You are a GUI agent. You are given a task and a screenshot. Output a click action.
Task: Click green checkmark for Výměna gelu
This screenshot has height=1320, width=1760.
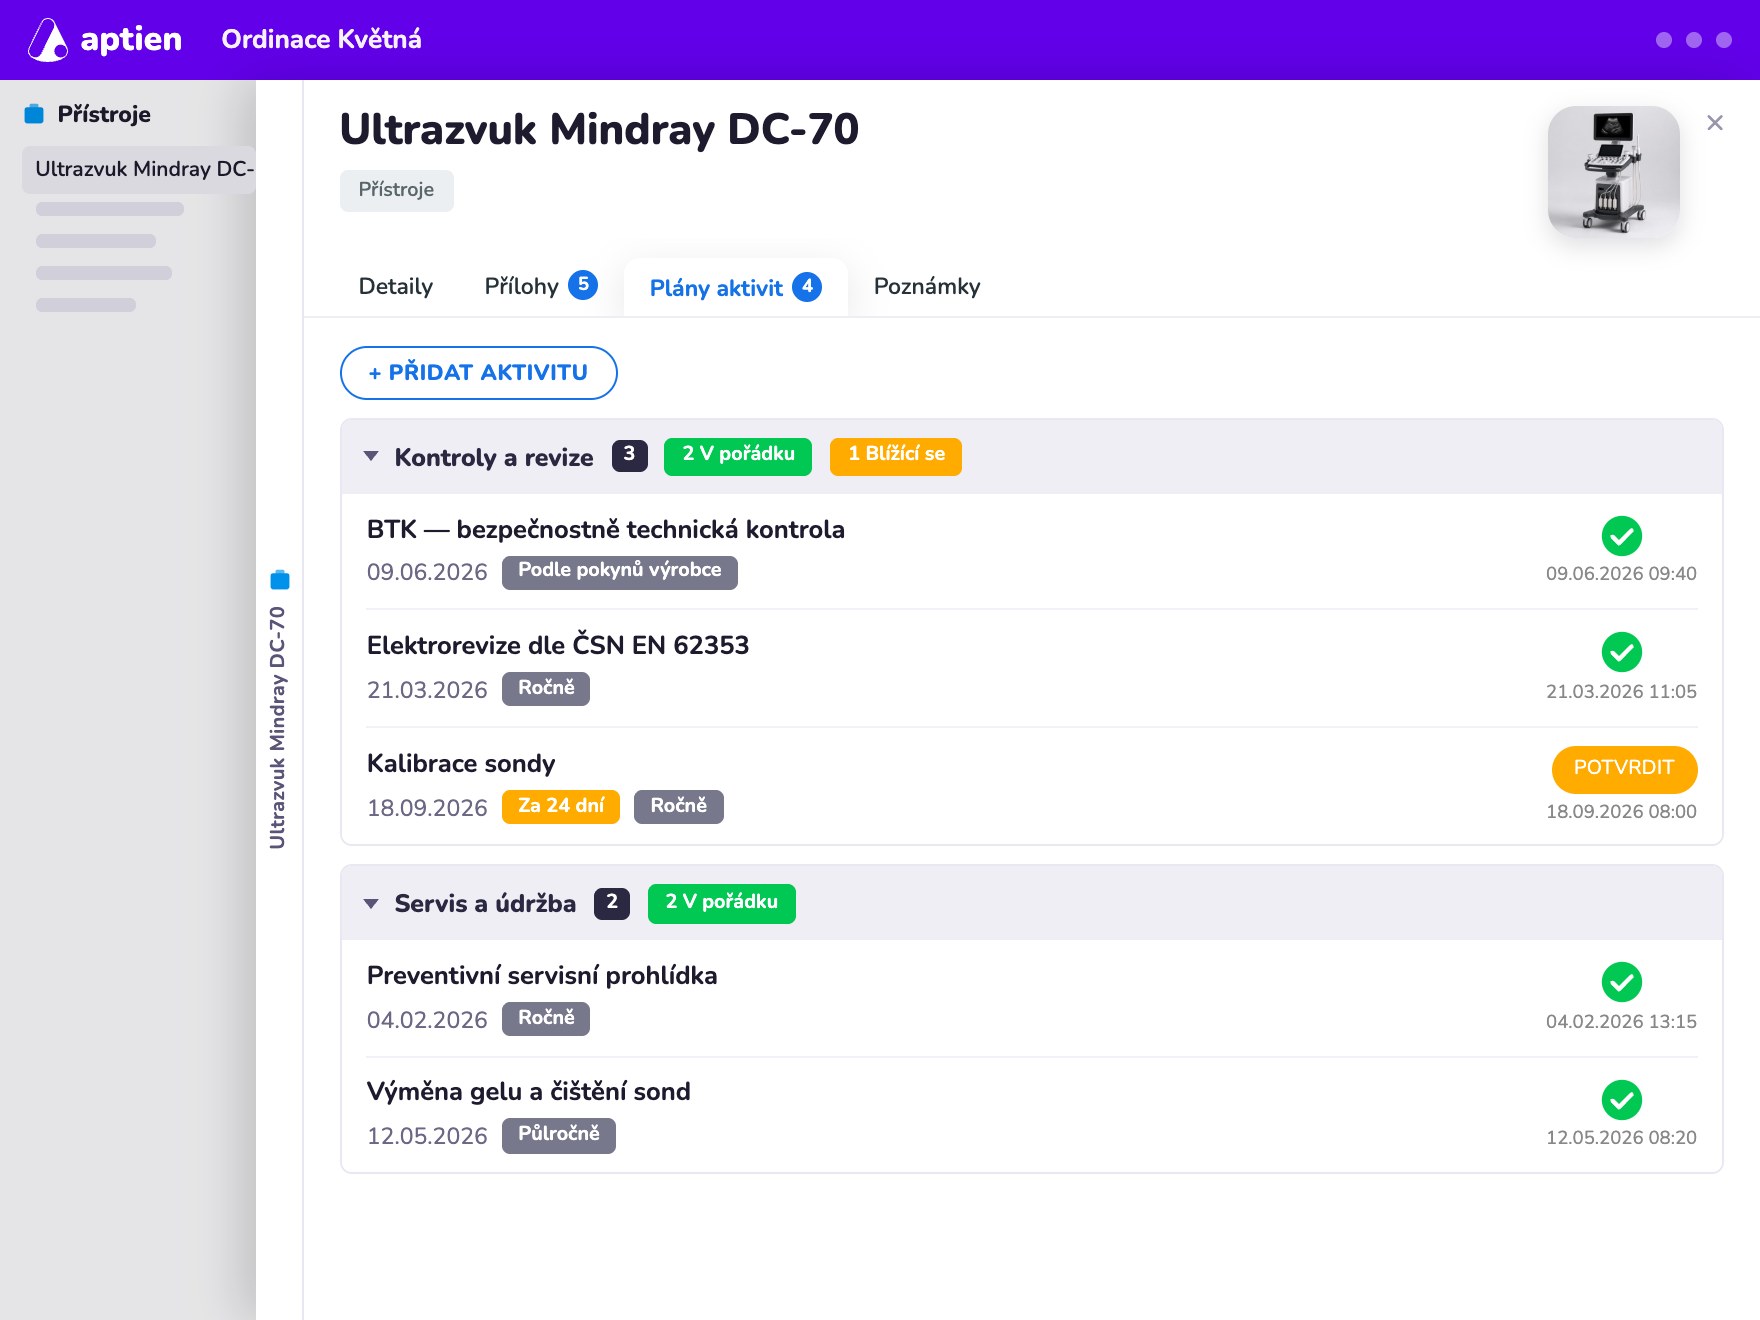1622,1100
